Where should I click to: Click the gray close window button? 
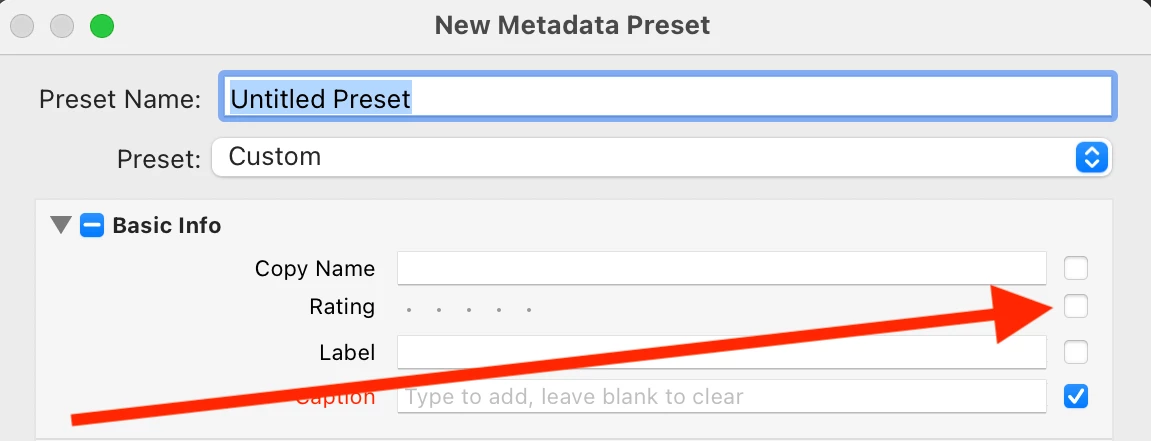pyautogui.click(x=23, y=26)
